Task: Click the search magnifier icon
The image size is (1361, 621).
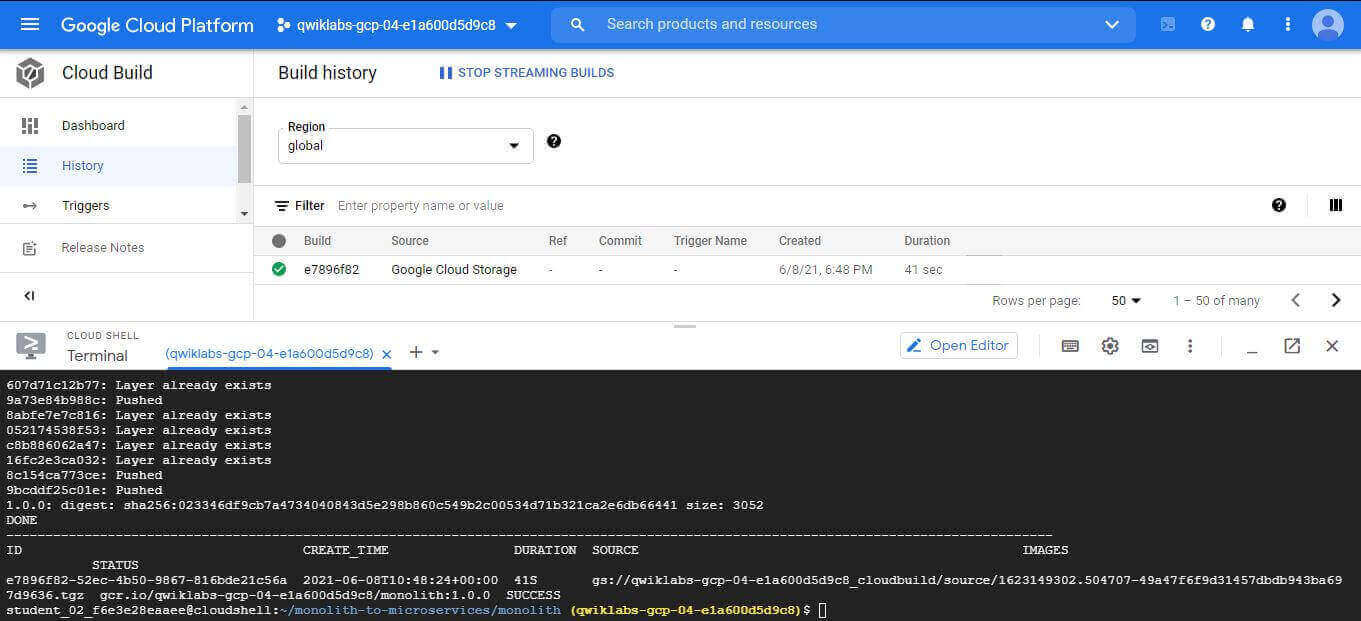Action: tap(577, 25)
